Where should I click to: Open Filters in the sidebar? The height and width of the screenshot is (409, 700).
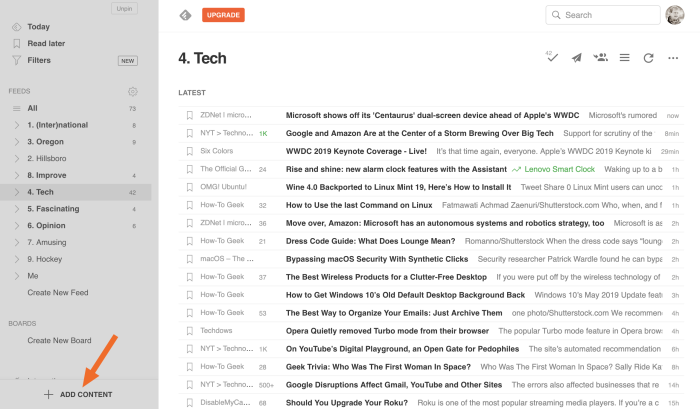39,60
